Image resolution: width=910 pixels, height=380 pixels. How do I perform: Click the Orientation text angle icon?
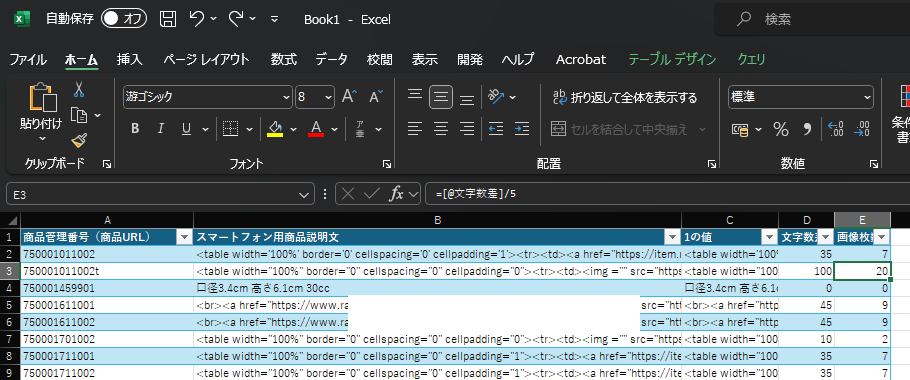coord(496,97)
